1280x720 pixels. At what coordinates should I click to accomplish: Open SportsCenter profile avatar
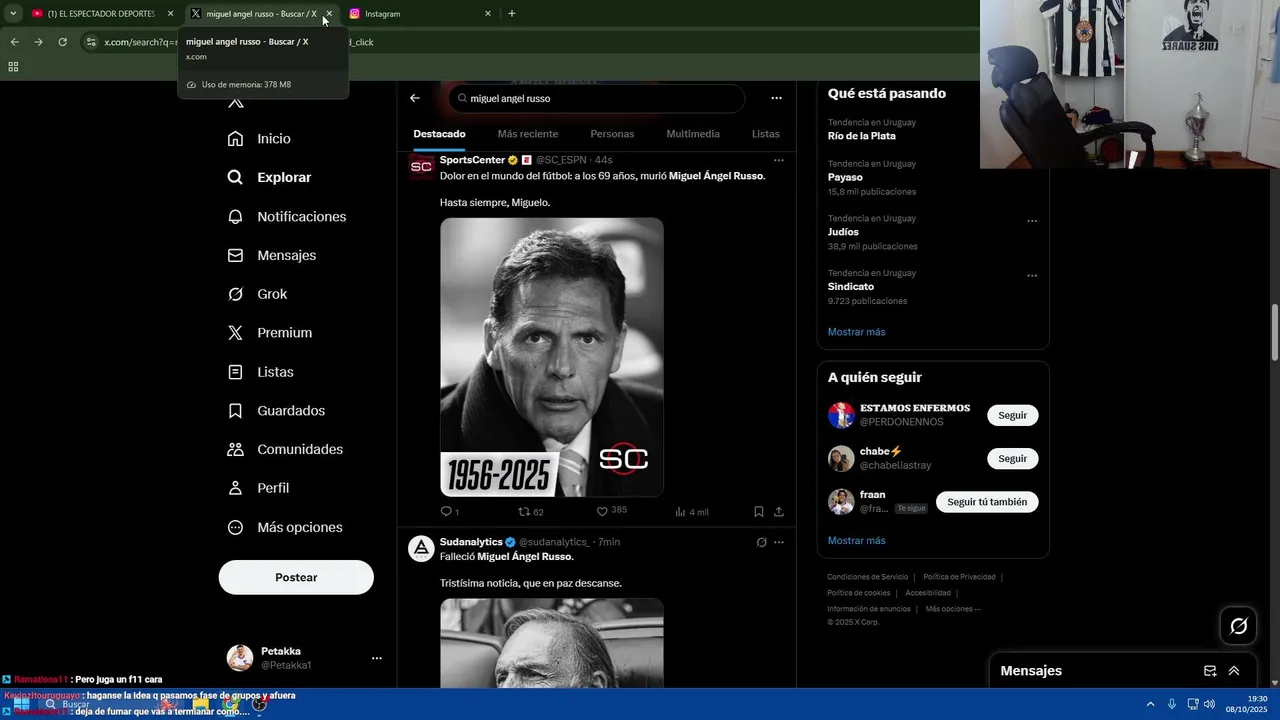[421, 167]
